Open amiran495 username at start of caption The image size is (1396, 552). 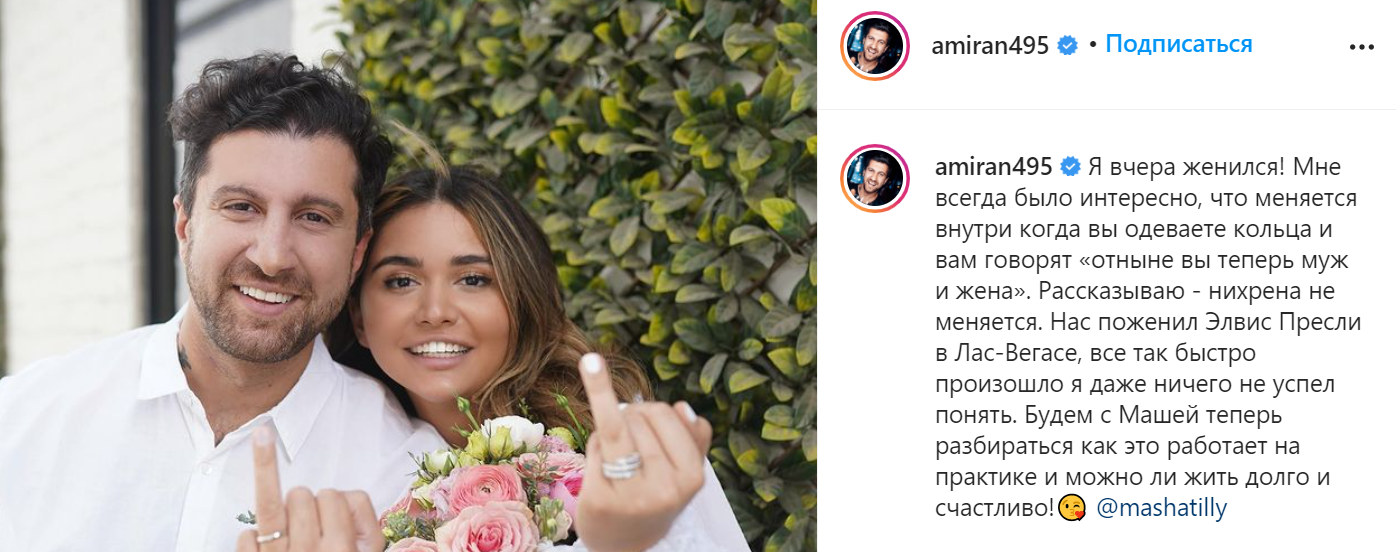pyautogui.click(x=990, y=166)
